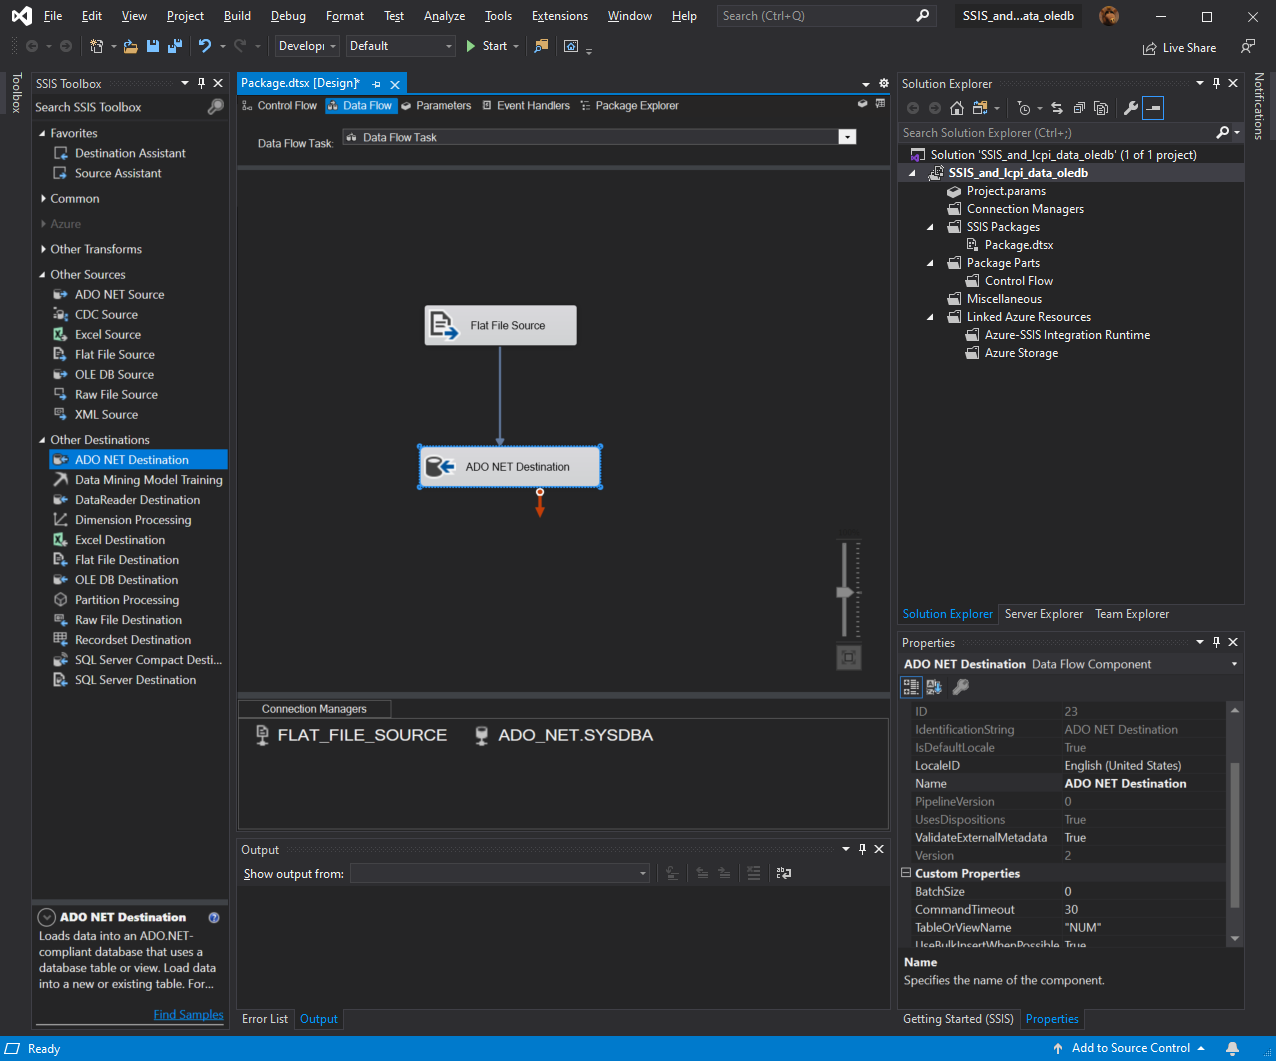The width and height of the screenshot is (1276, 1061).
Task: Toggle the pin on the Output panel
Action: pos(862,849)
